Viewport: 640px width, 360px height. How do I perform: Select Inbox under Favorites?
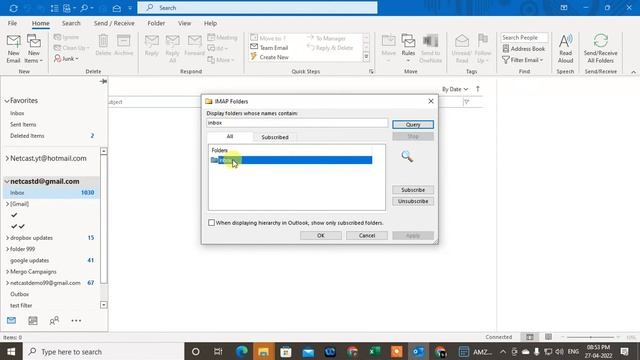(17, 113)
